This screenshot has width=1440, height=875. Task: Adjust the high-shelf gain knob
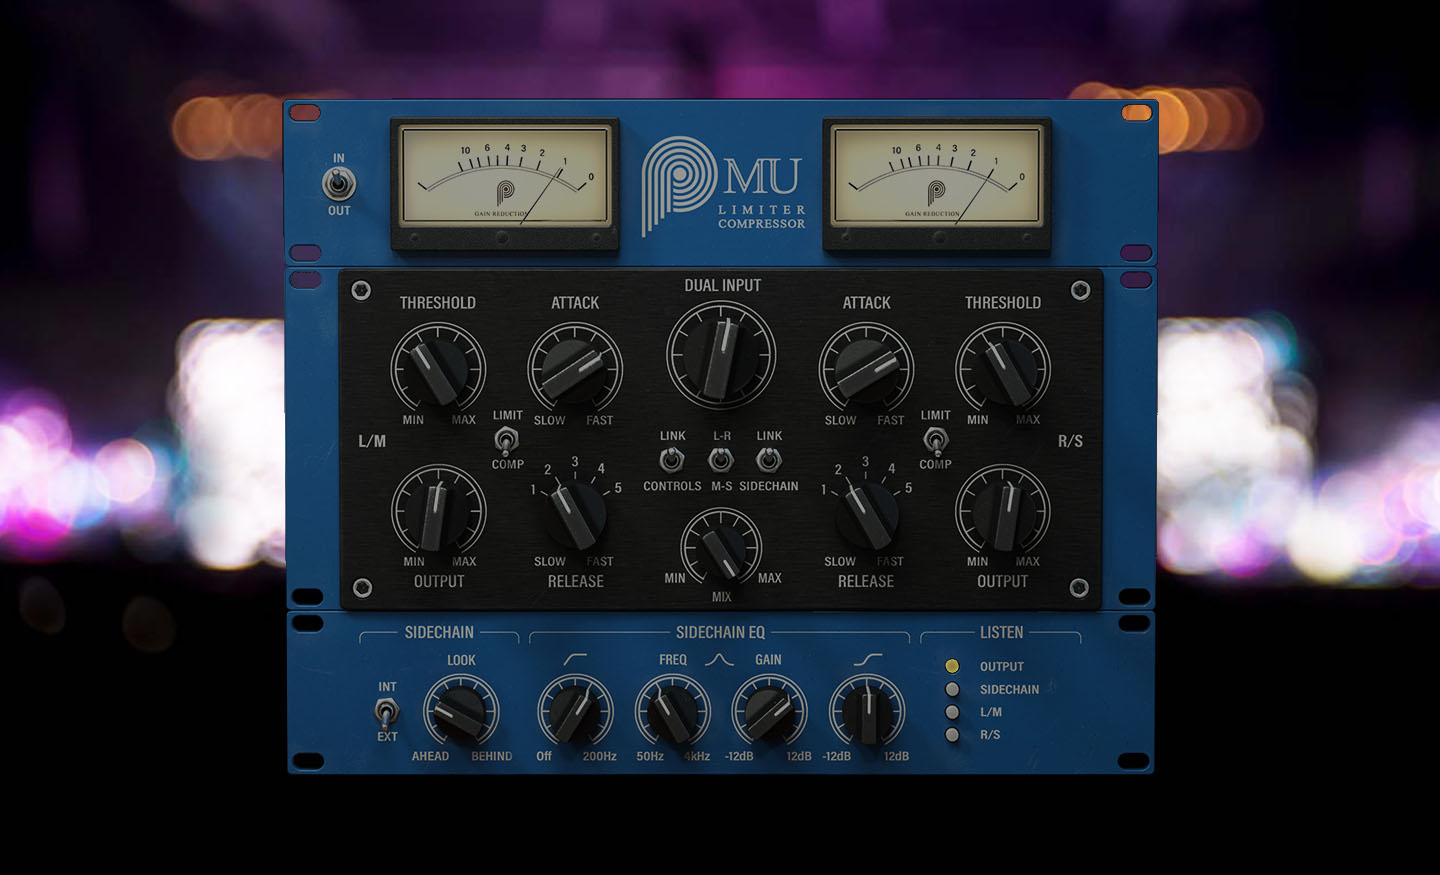[867, 710]
